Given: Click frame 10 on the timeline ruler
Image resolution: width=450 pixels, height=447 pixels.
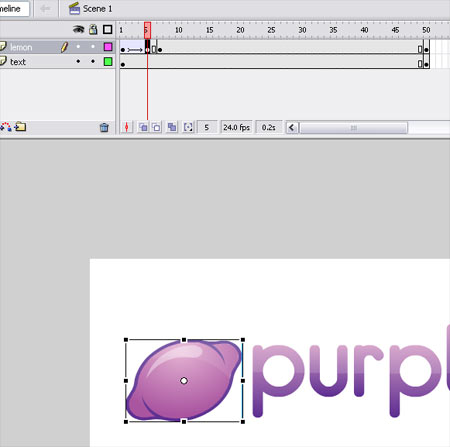Looking at the screenshot, I should pyautogui.click(x=179, y=30).
